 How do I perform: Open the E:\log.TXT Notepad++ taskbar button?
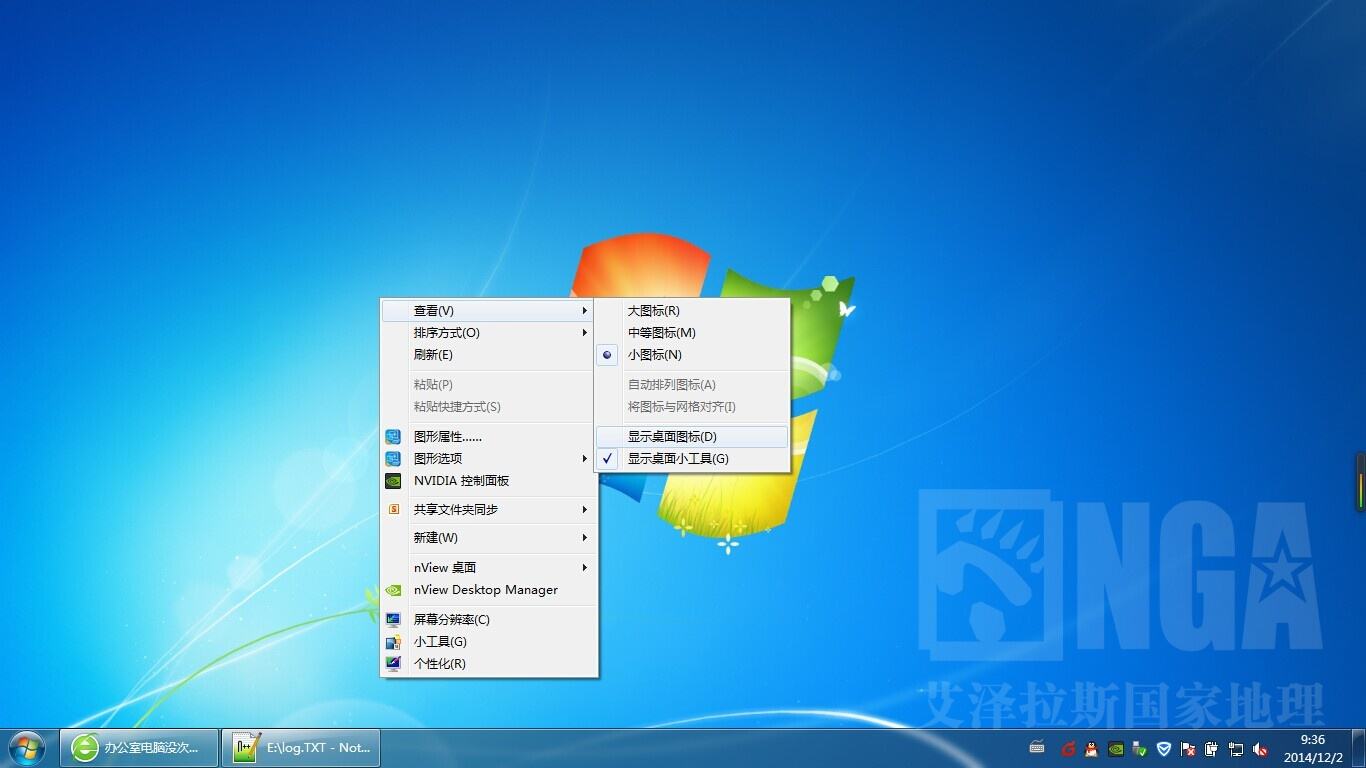click(x=301, y=747)
